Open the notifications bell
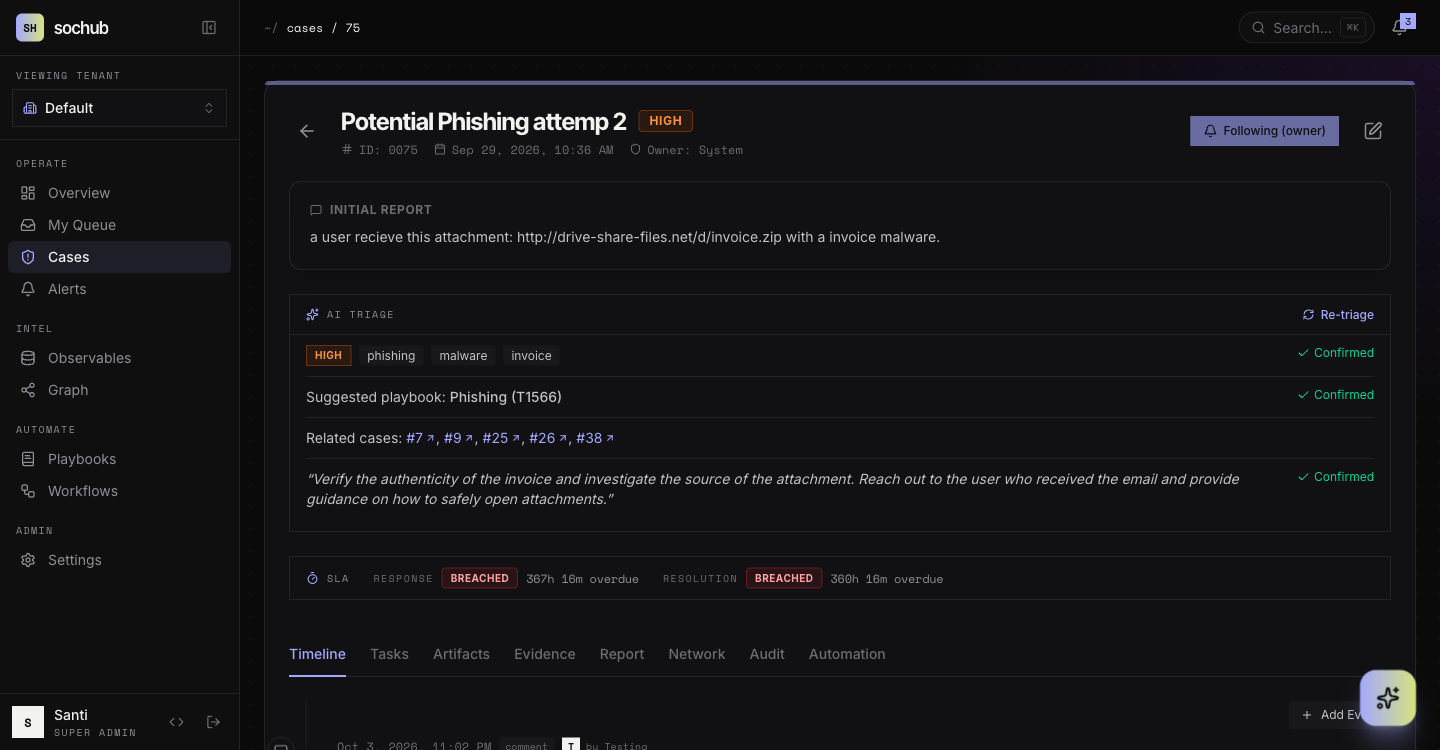Screen dimensions: 1440x750 pos(1399,28)
